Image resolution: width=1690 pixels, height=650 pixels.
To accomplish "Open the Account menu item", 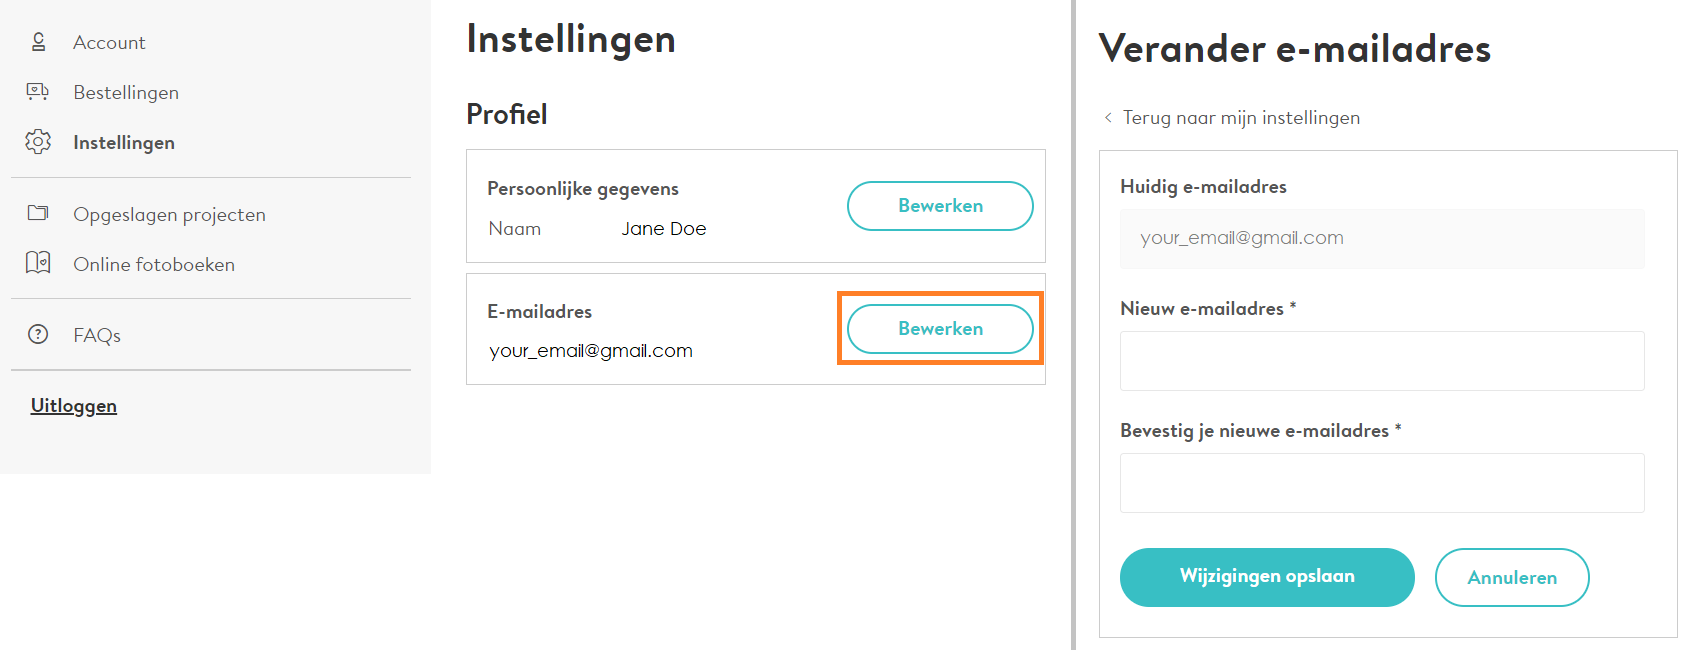I will tap(109, 43).
